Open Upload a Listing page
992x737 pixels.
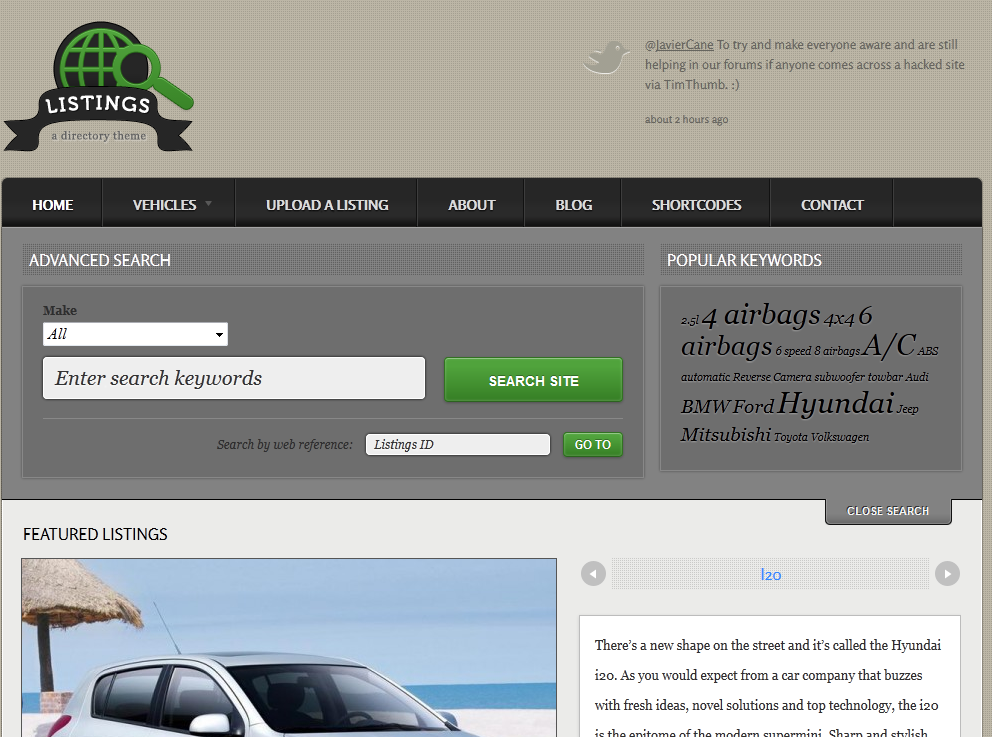(x=327, y=205)
